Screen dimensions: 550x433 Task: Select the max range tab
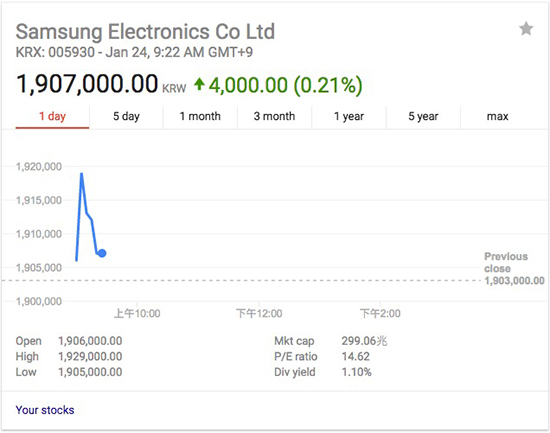tap(497, 116)
